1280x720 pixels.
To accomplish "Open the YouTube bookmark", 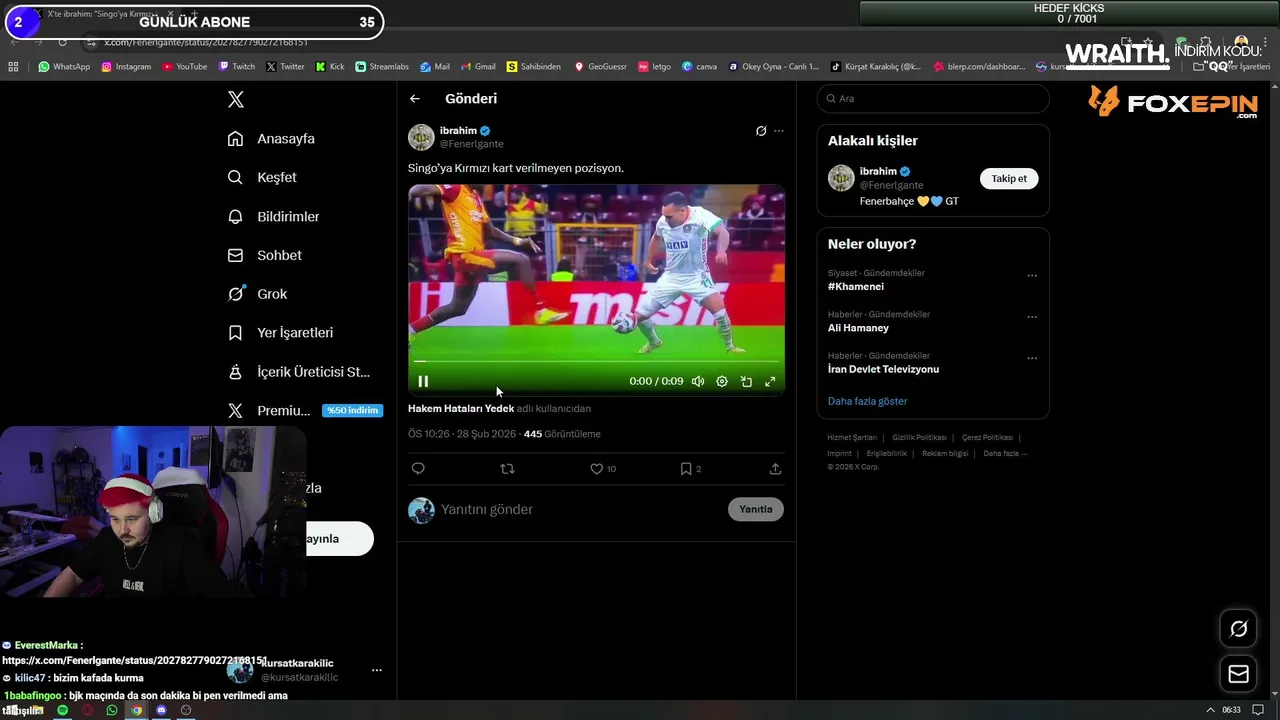I will point(184,67).
